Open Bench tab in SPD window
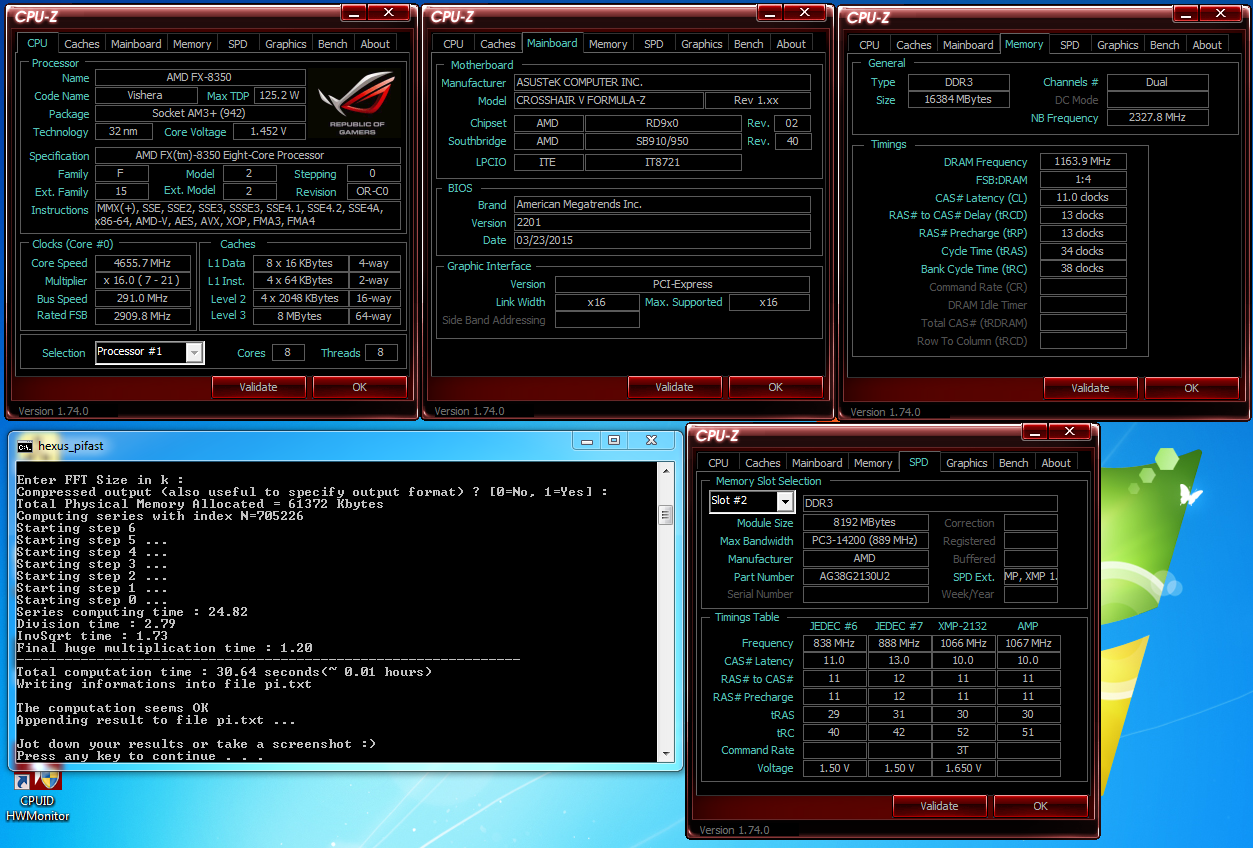 click(x=1014, y=463)
